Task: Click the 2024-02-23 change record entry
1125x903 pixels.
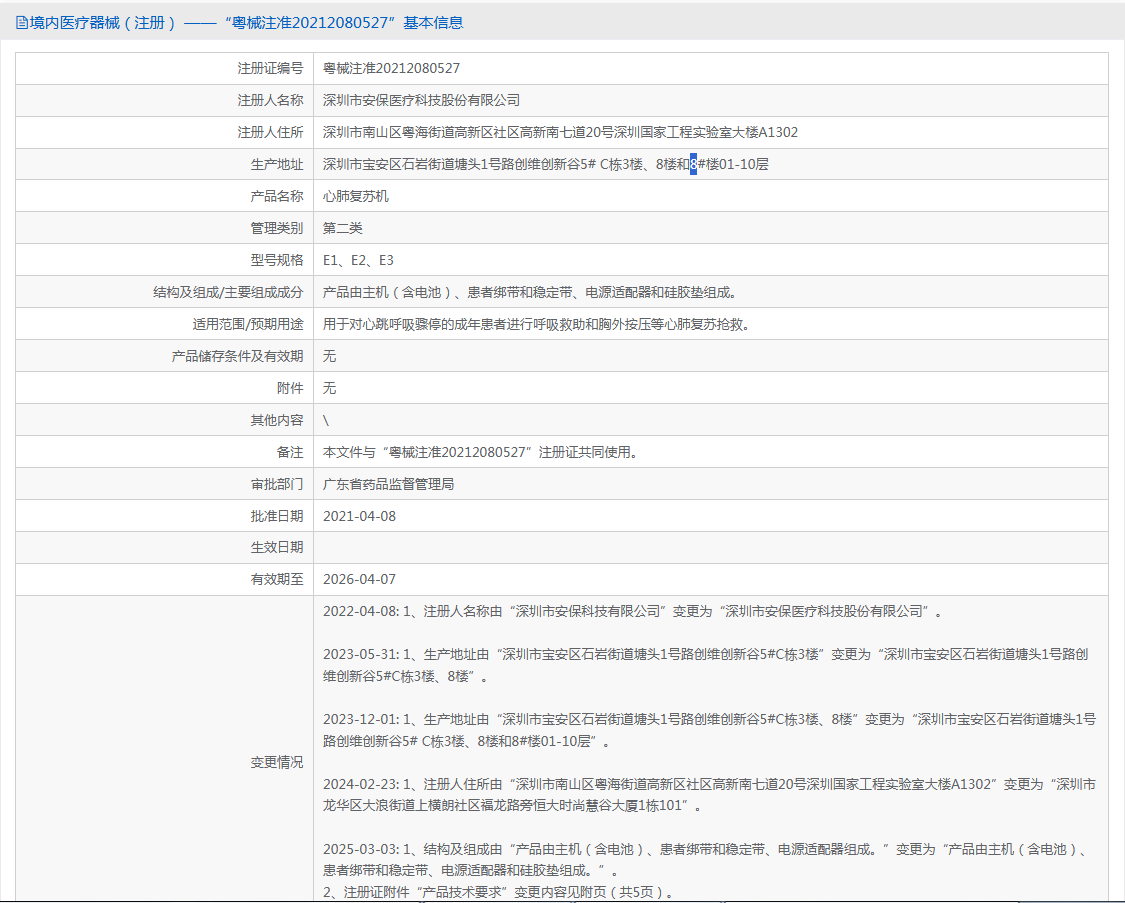Action: coord(710,795)
